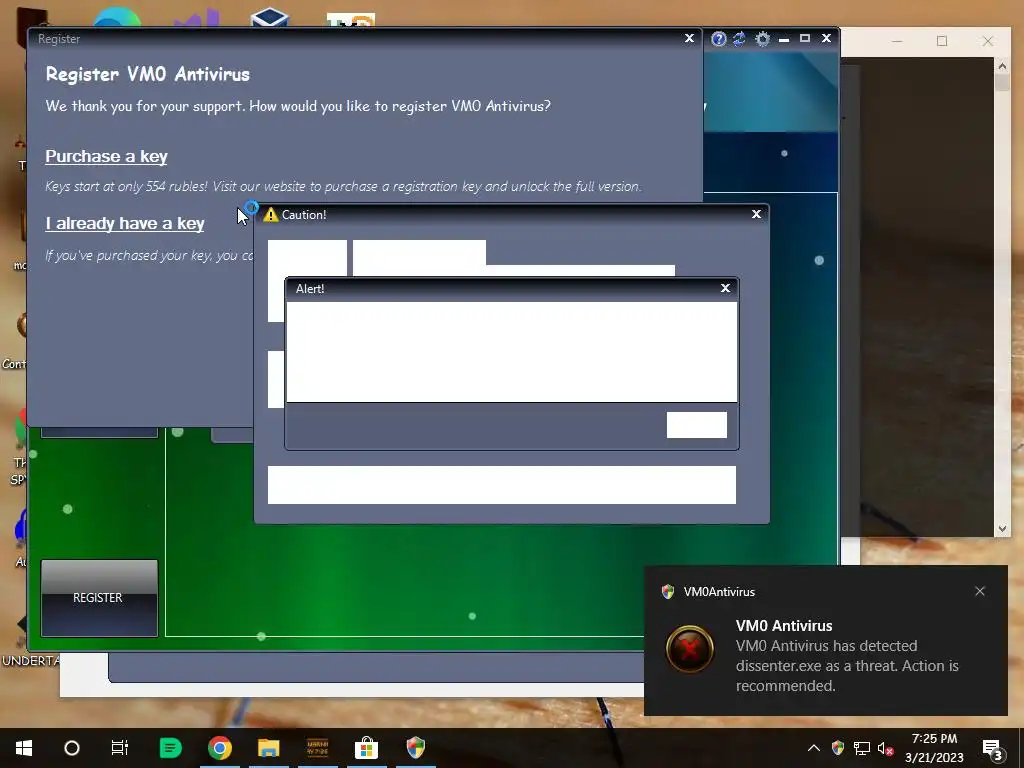The image size is (1024, 768).
Task: Close the Caution! dialog
Action: [756, 214]
